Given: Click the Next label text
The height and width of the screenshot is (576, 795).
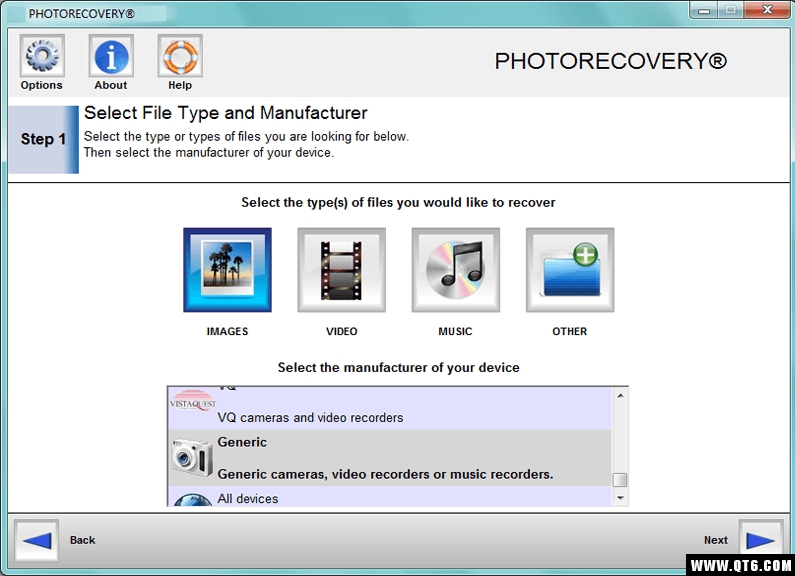Looking at the screenshot, I should [716, 540].
